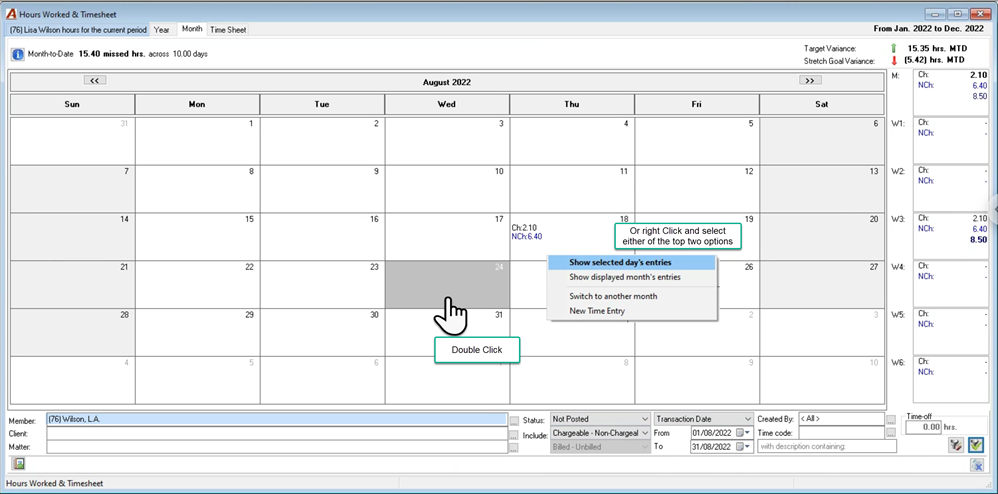Click the bottom-right clear icon with X
The height and width of the screenshot is (494, 998).
click(976, 466)
